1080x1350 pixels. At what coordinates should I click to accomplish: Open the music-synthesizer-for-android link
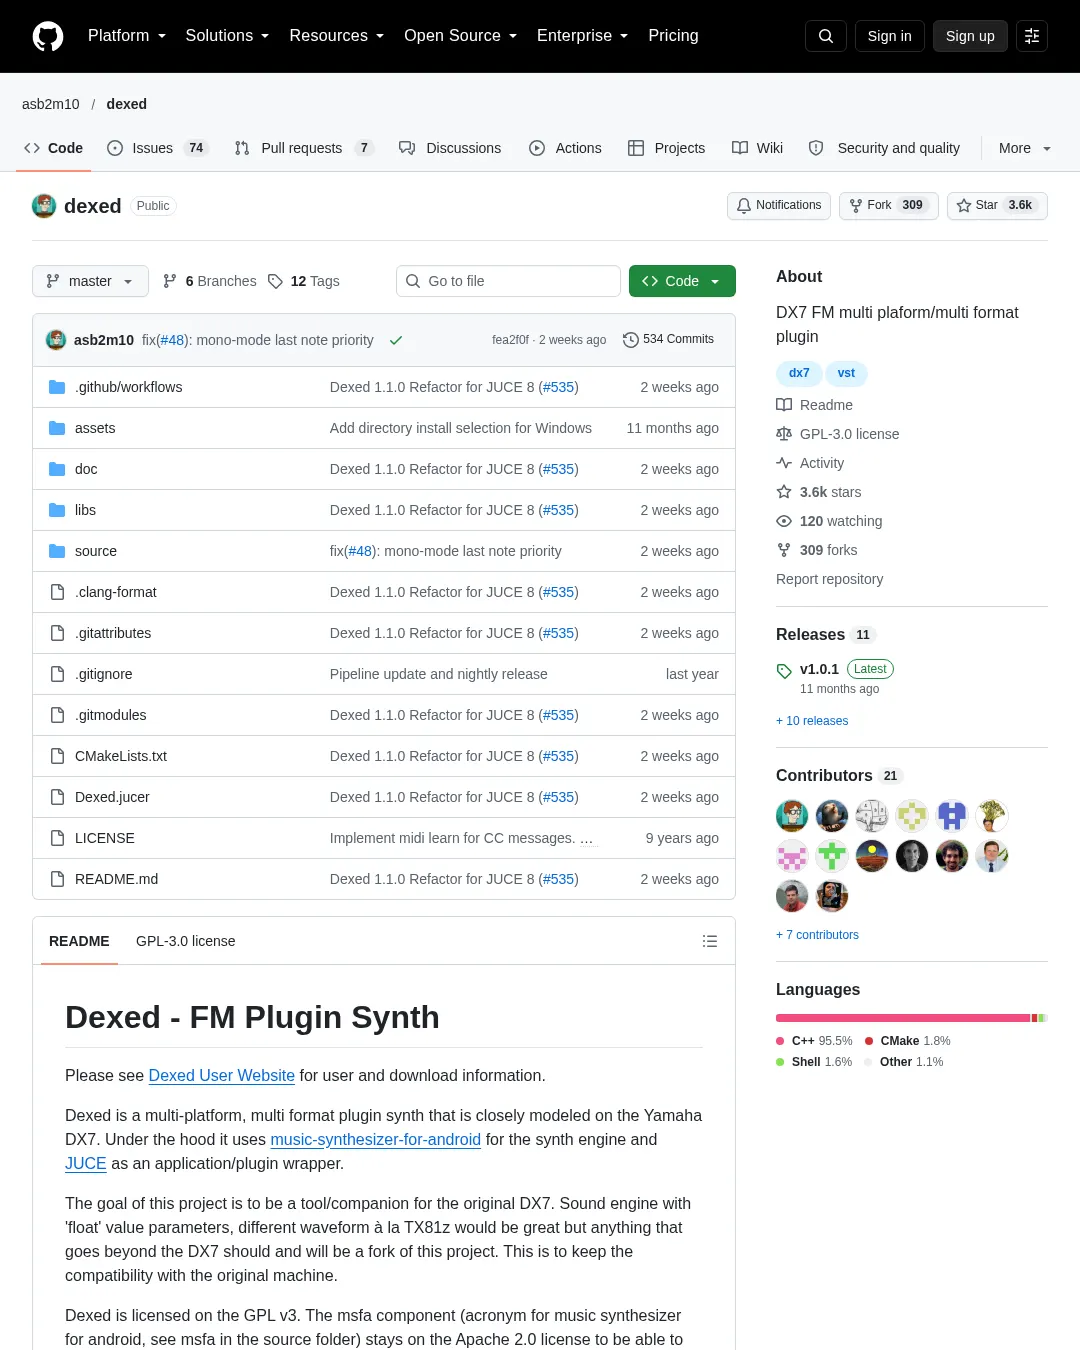click(x=376, y=1139)
